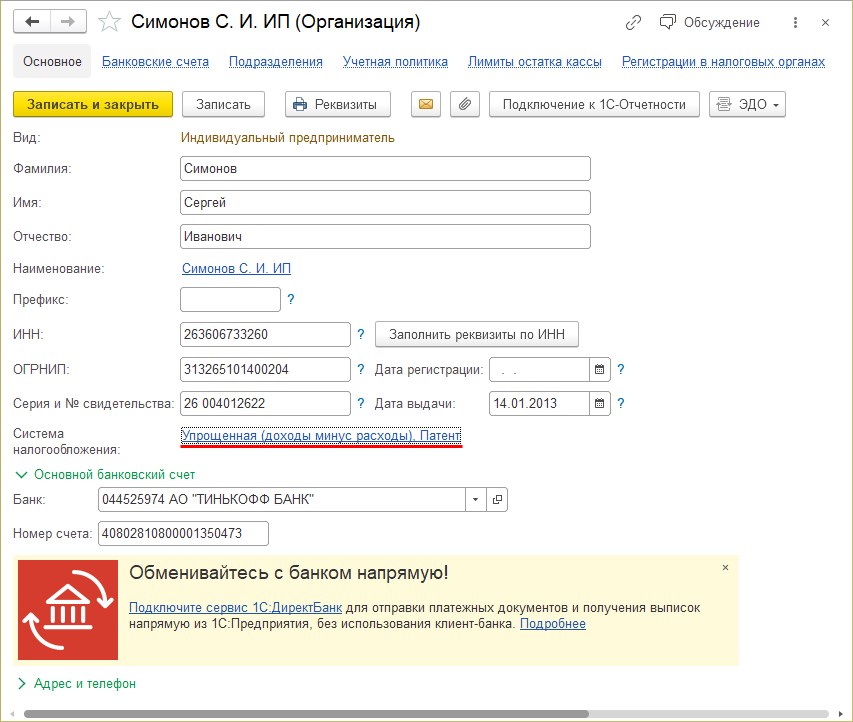Viewport: 853px width, 722px height.
Task: Click the Индивидуальный предприниматель text
Action: click(288, 138)
